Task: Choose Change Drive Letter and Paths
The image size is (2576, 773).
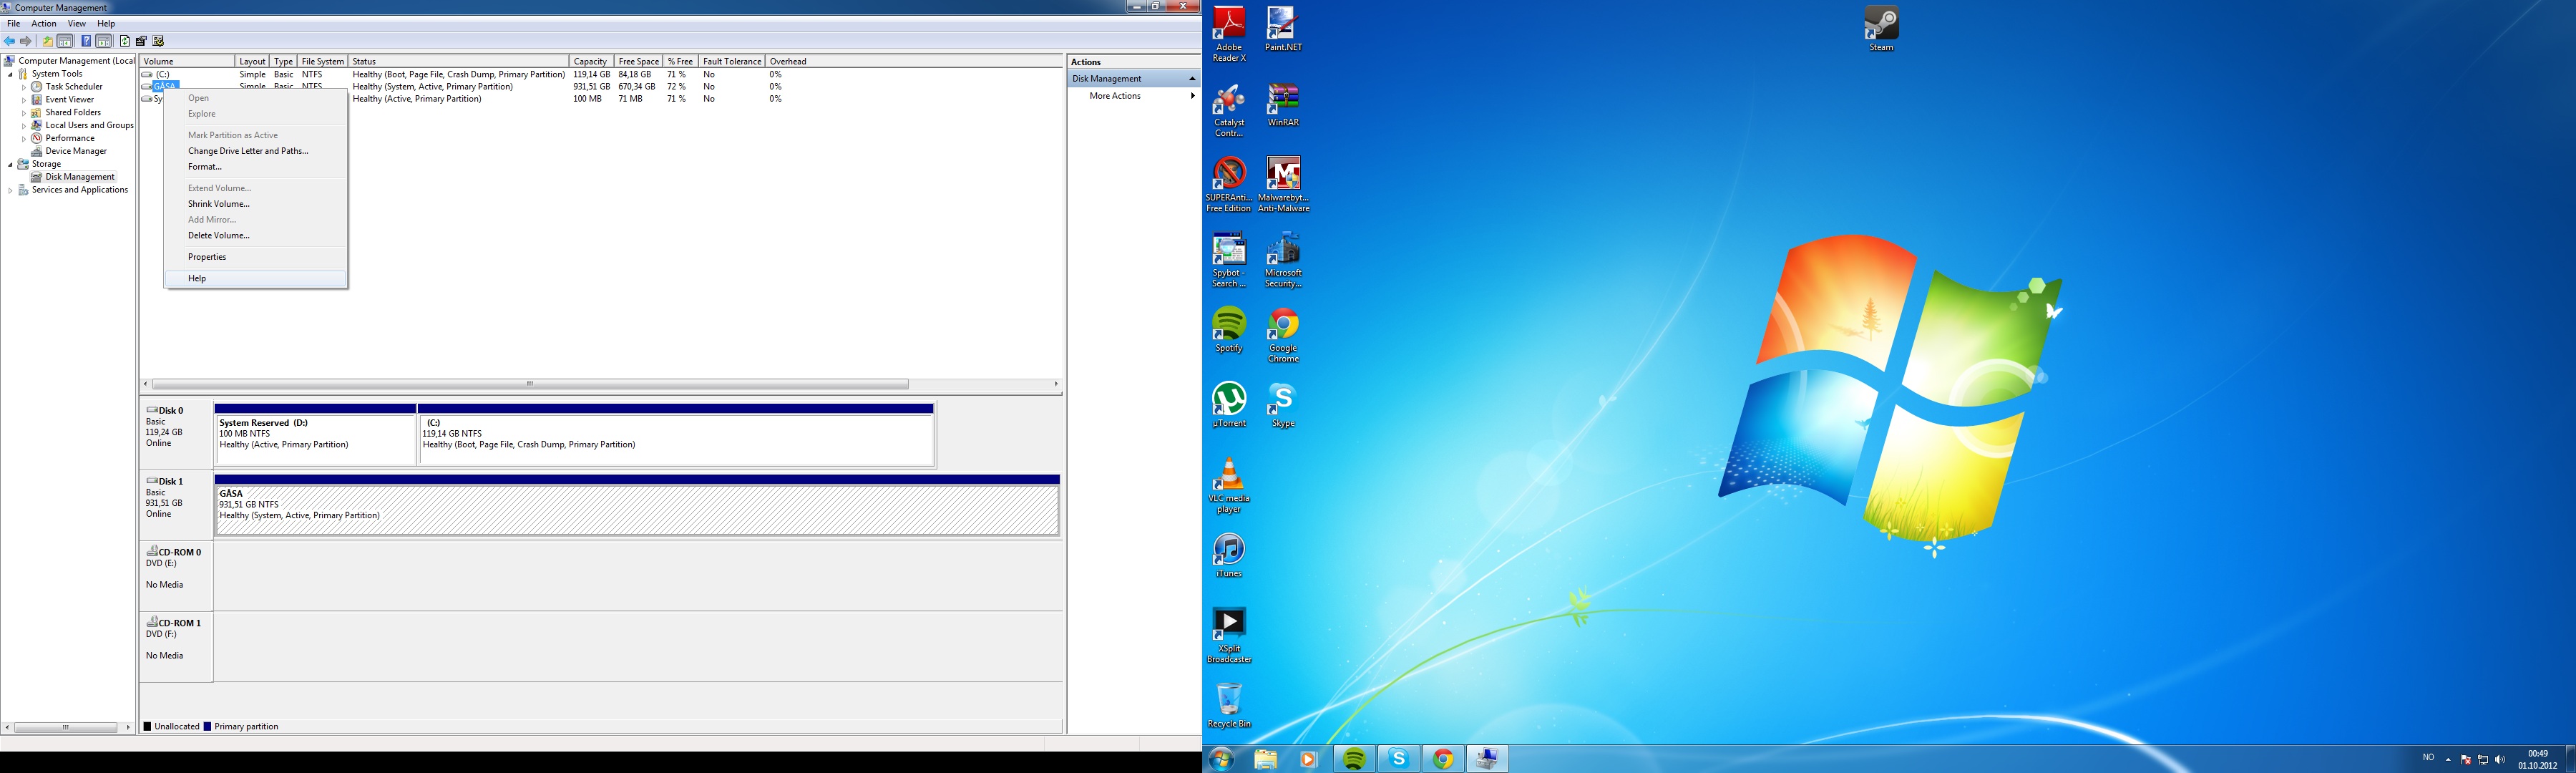Action: pyautogui.click(x=255, y=151)
